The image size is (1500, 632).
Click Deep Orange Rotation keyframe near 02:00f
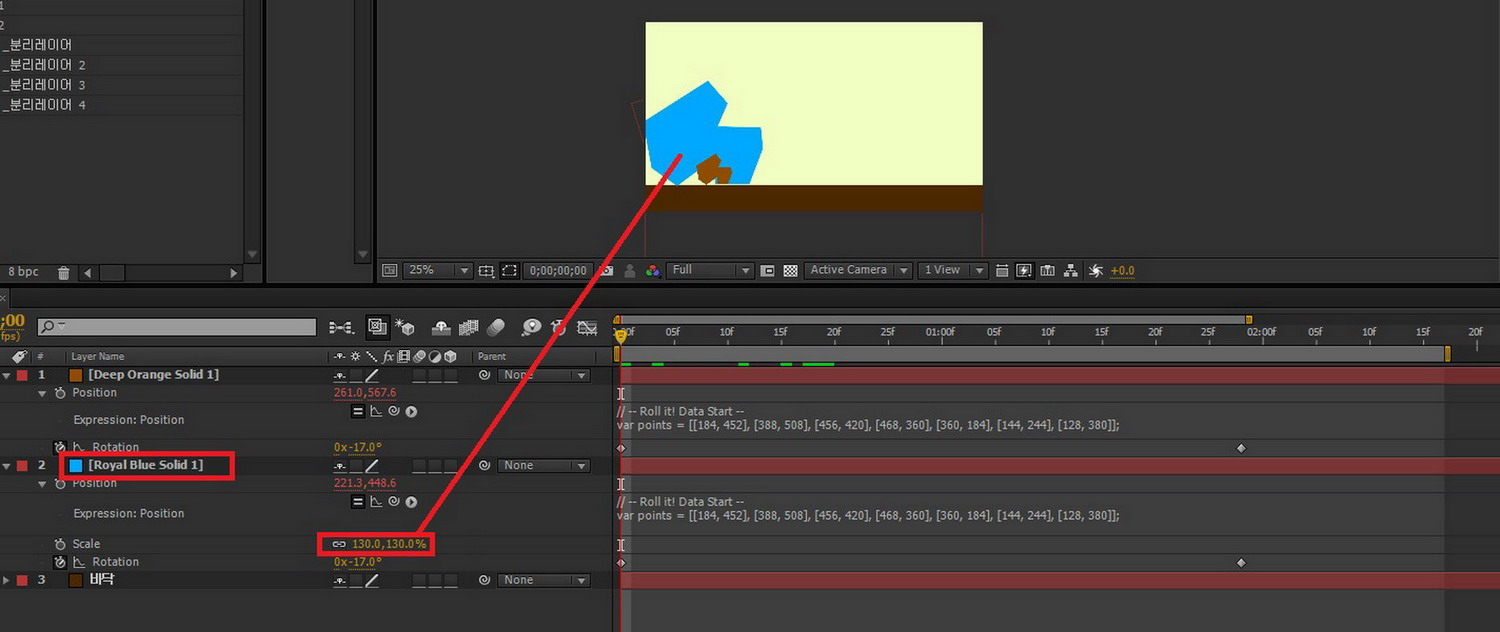point(1241,448)
